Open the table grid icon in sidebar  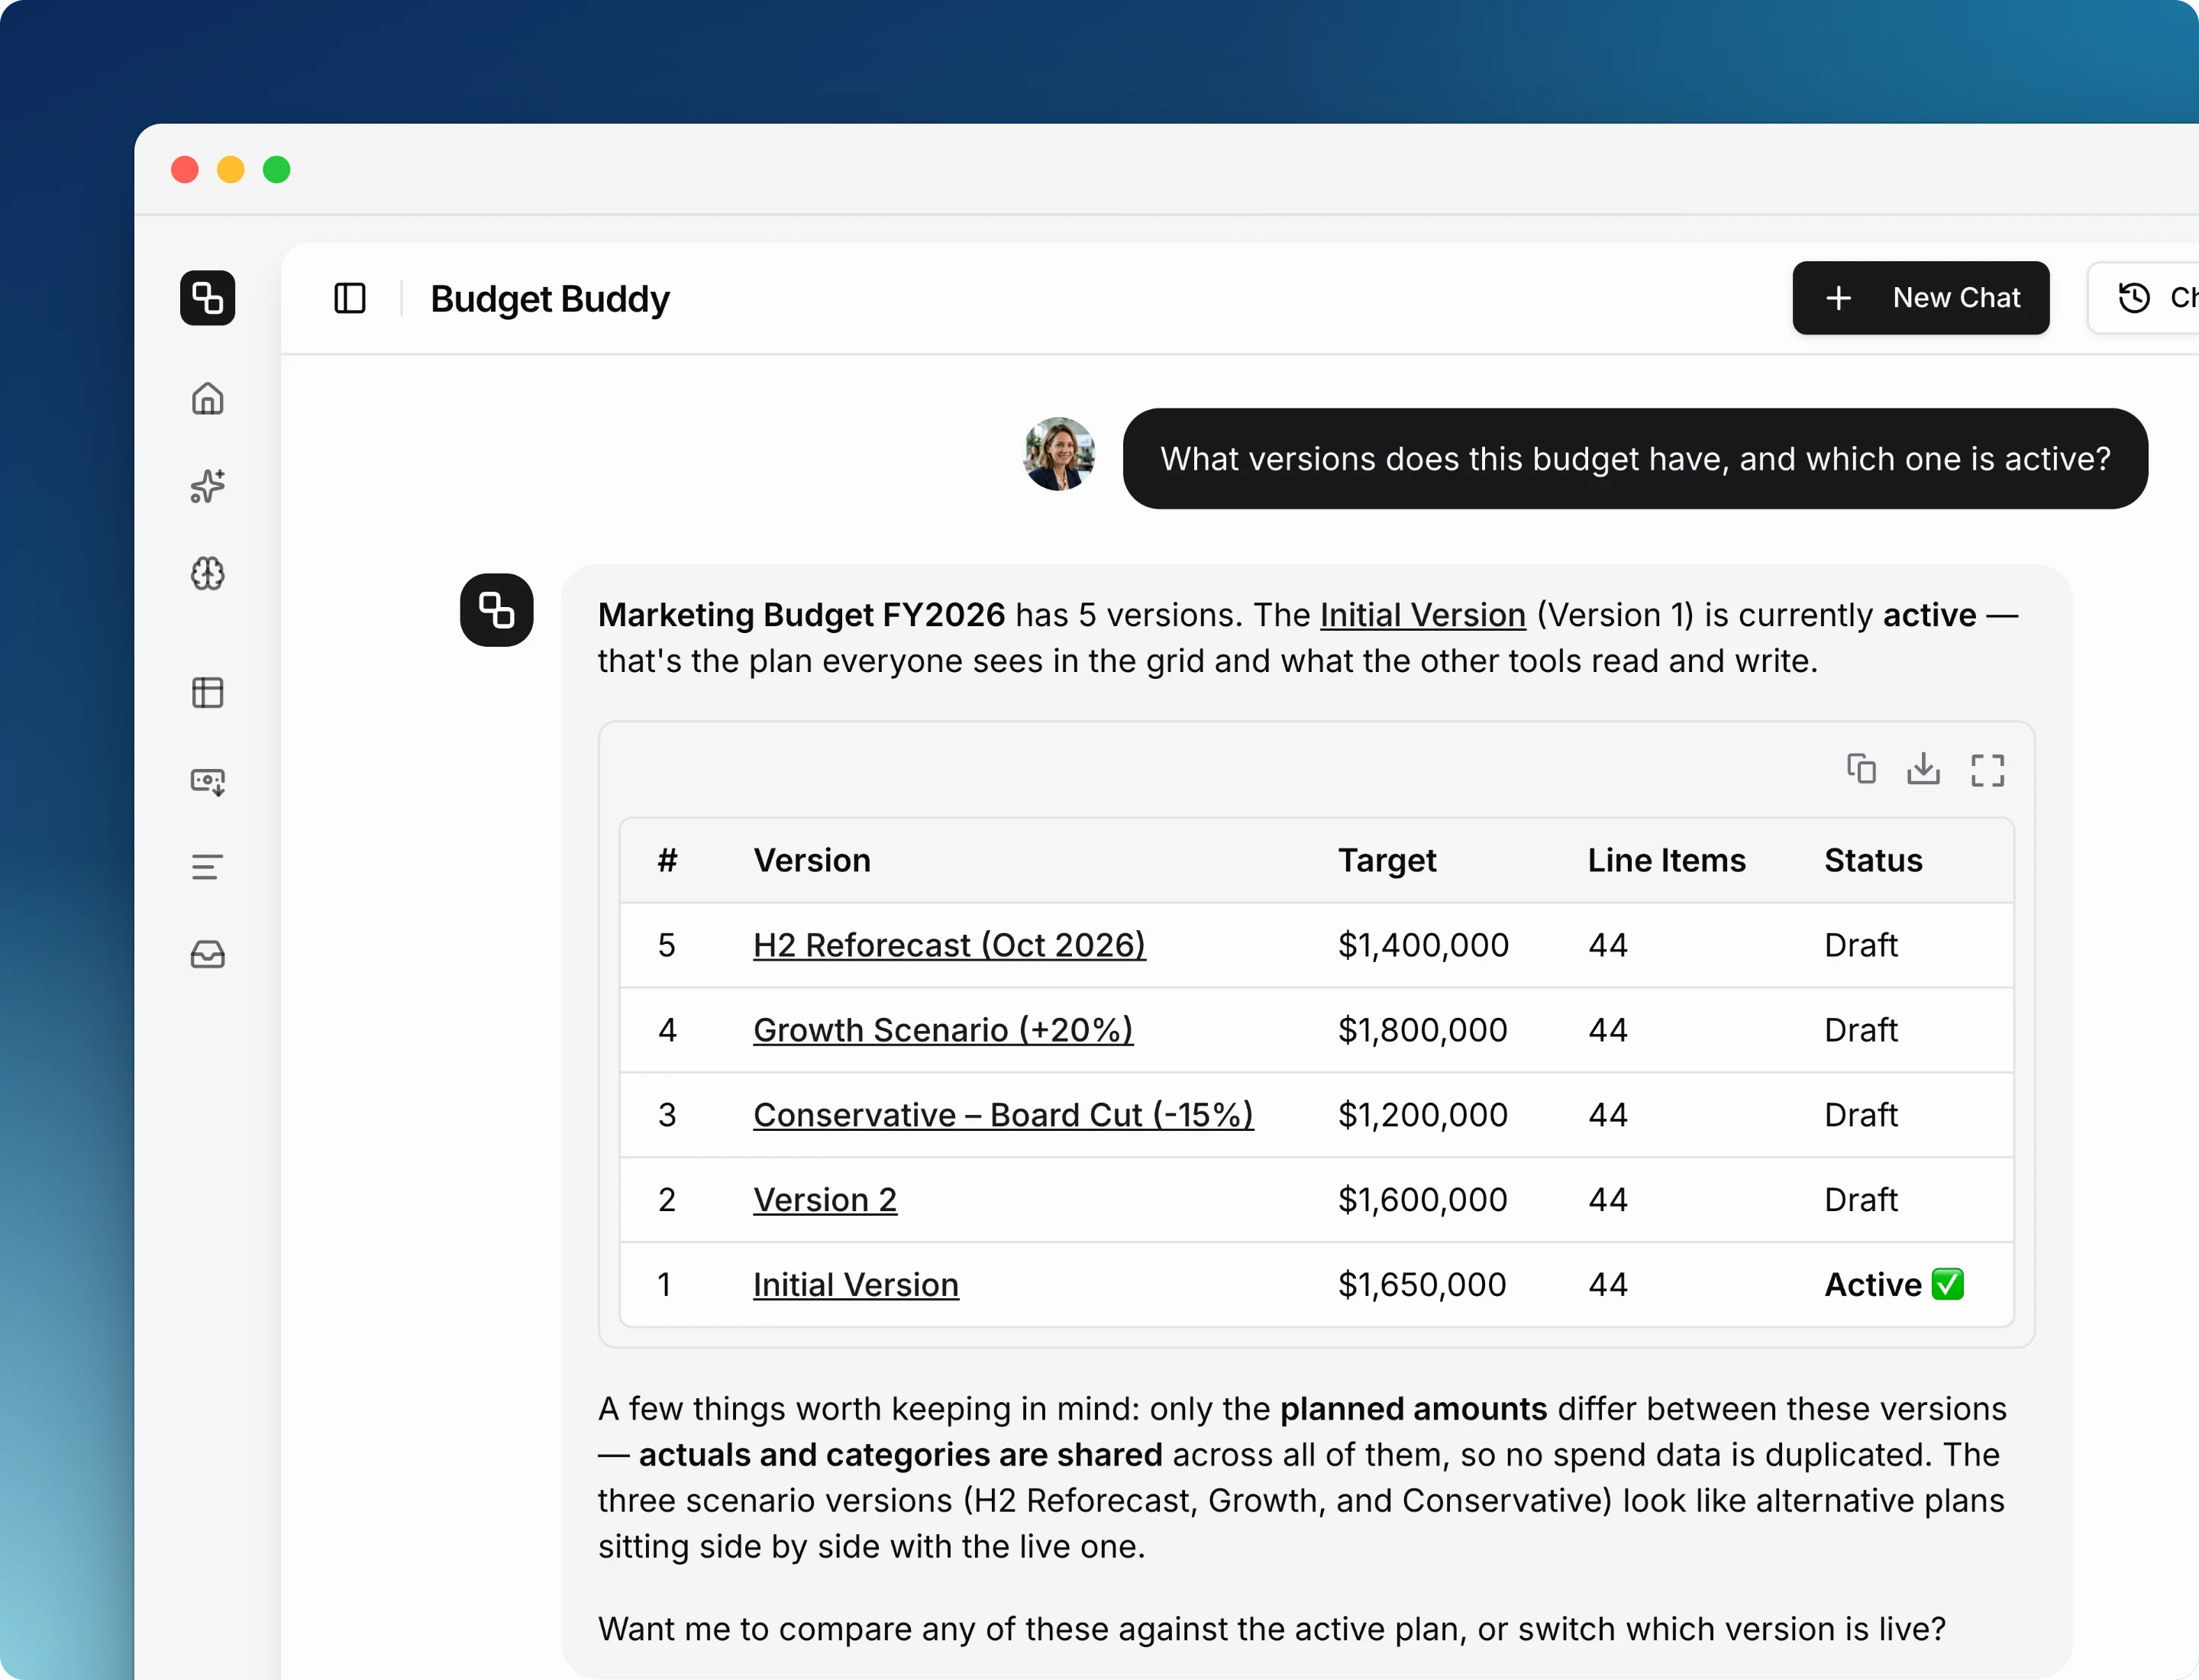pos(207,693)
